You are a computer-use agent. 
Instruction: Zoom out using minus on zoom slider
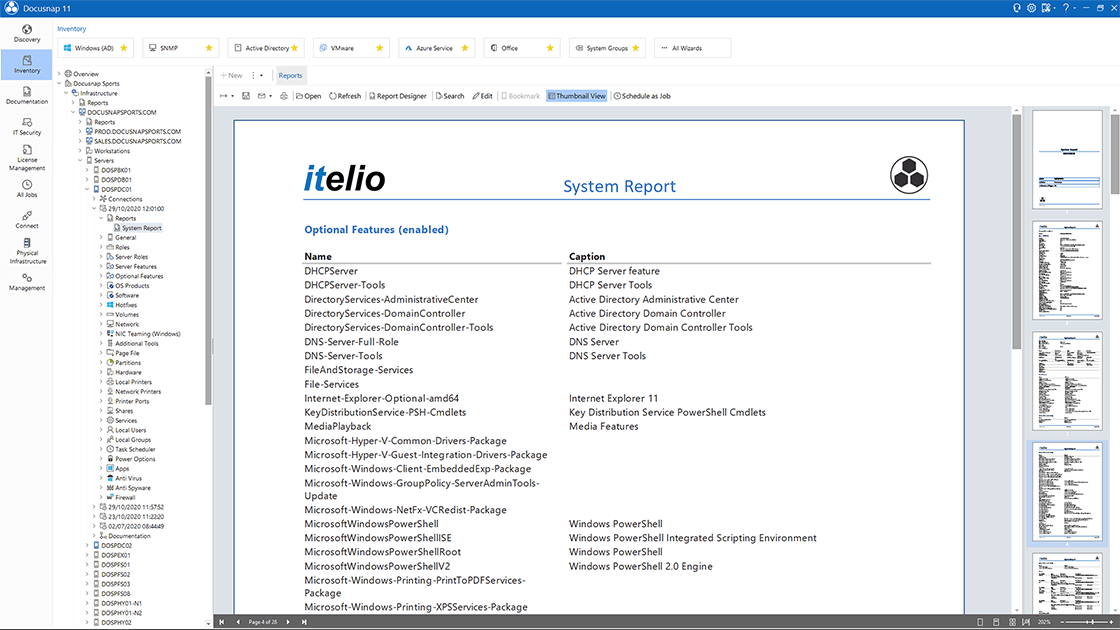click(x=1063, y=622)
